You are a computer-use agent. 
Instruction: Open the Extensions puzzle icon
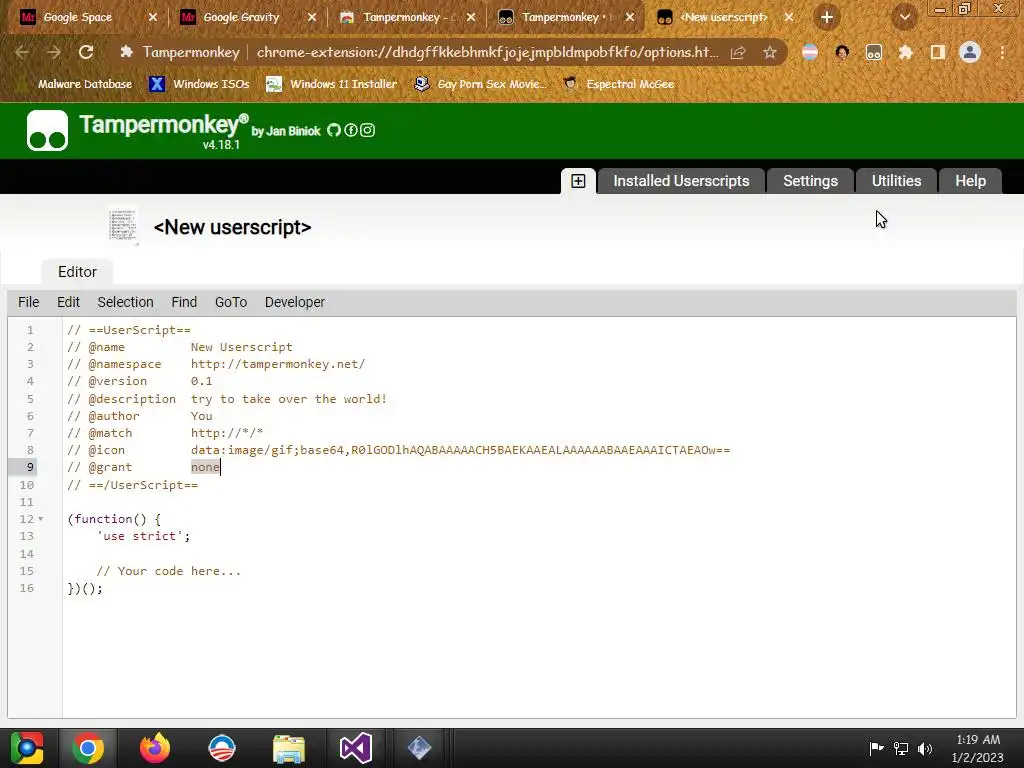pyautogui.click(x=906, y=52)
